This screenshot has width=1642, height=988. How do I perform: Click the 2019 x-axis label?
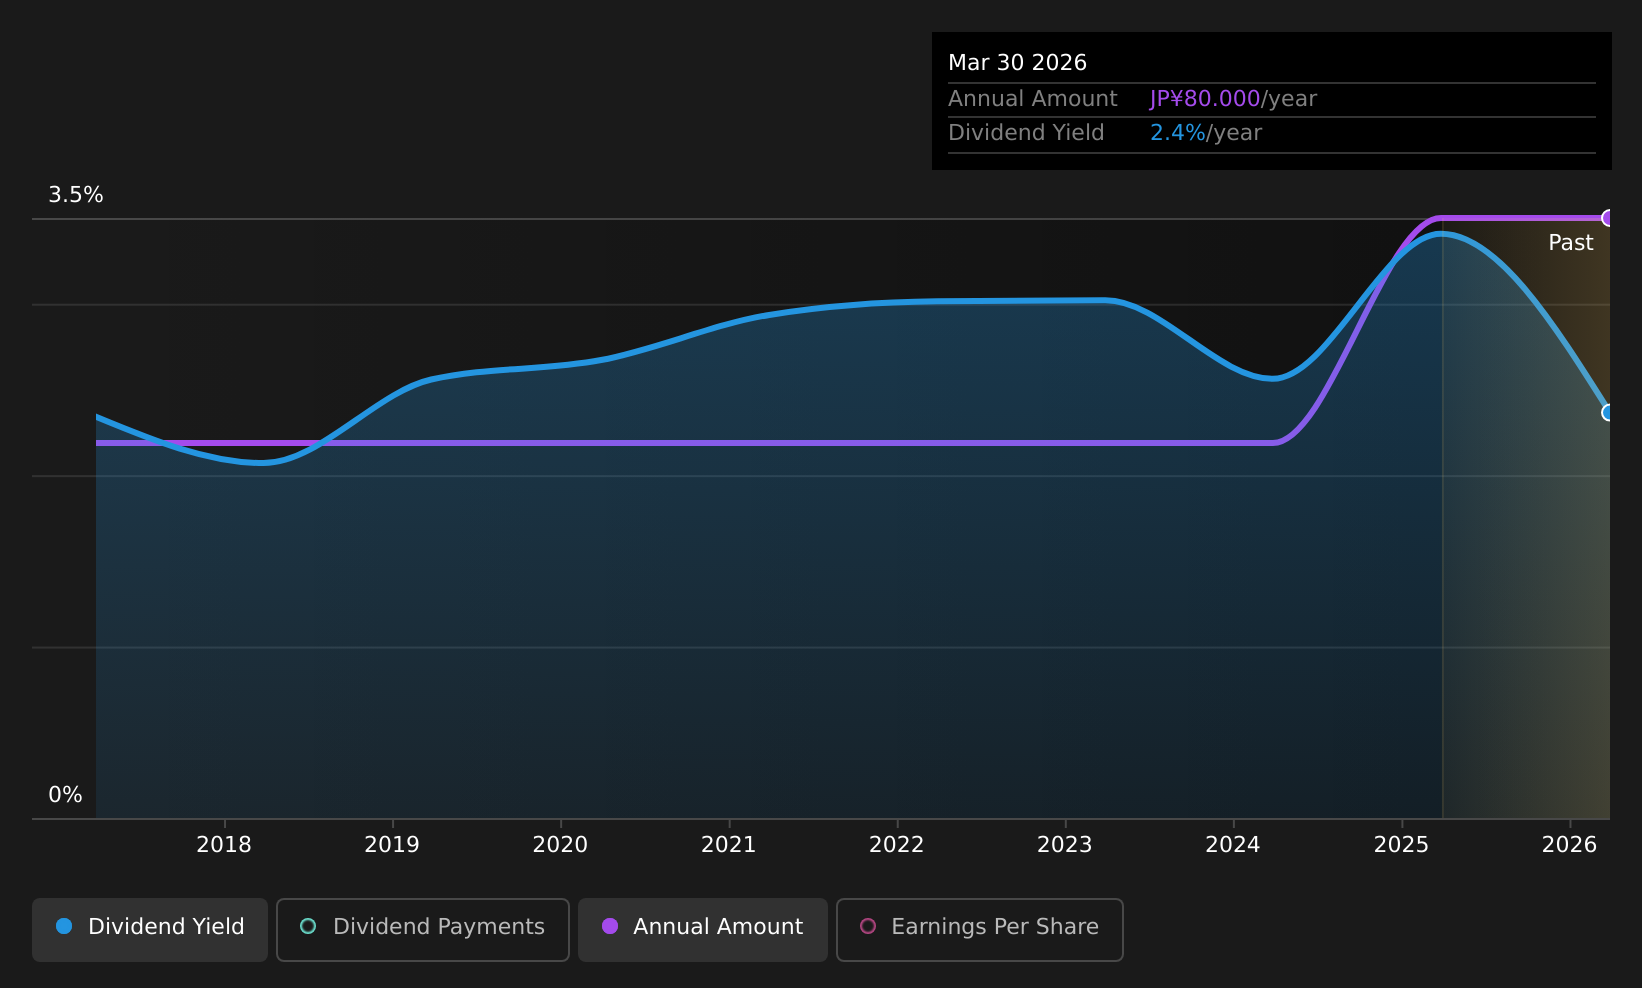pos(392,845)
